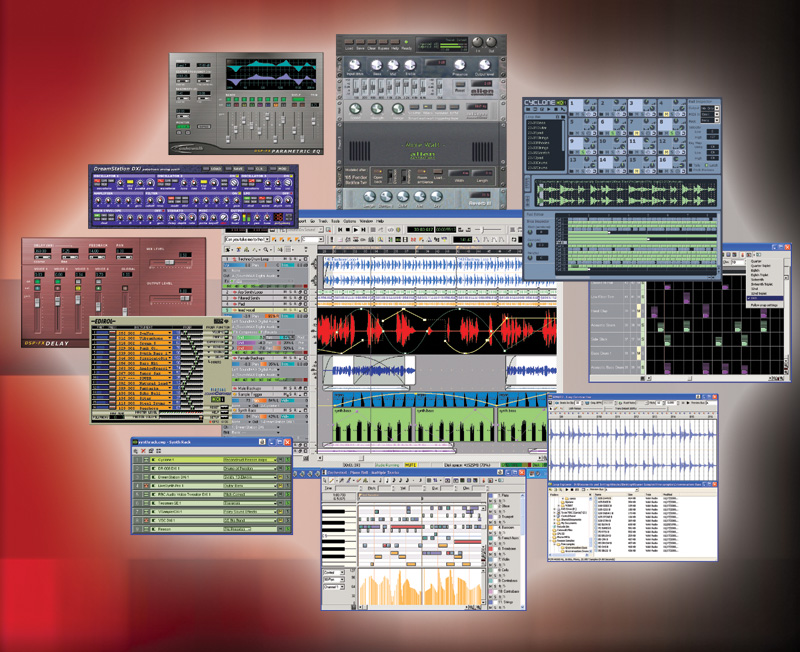Mute DR-008 DXi 1 in the Synth Rack
The width and height of the screenshot is (800, 652).
[280, 469]
